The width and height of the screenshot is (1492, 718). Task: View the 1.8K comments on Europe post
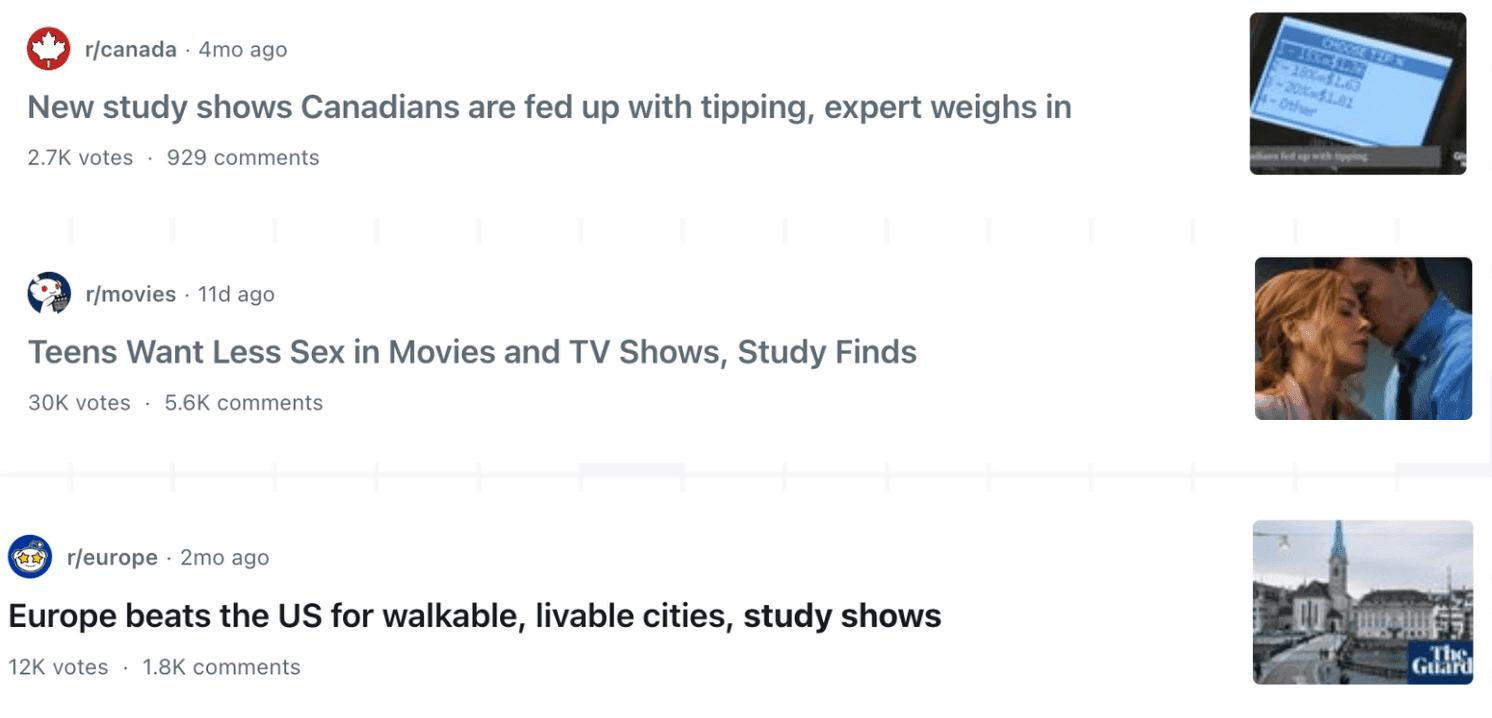tap(221, 667)
